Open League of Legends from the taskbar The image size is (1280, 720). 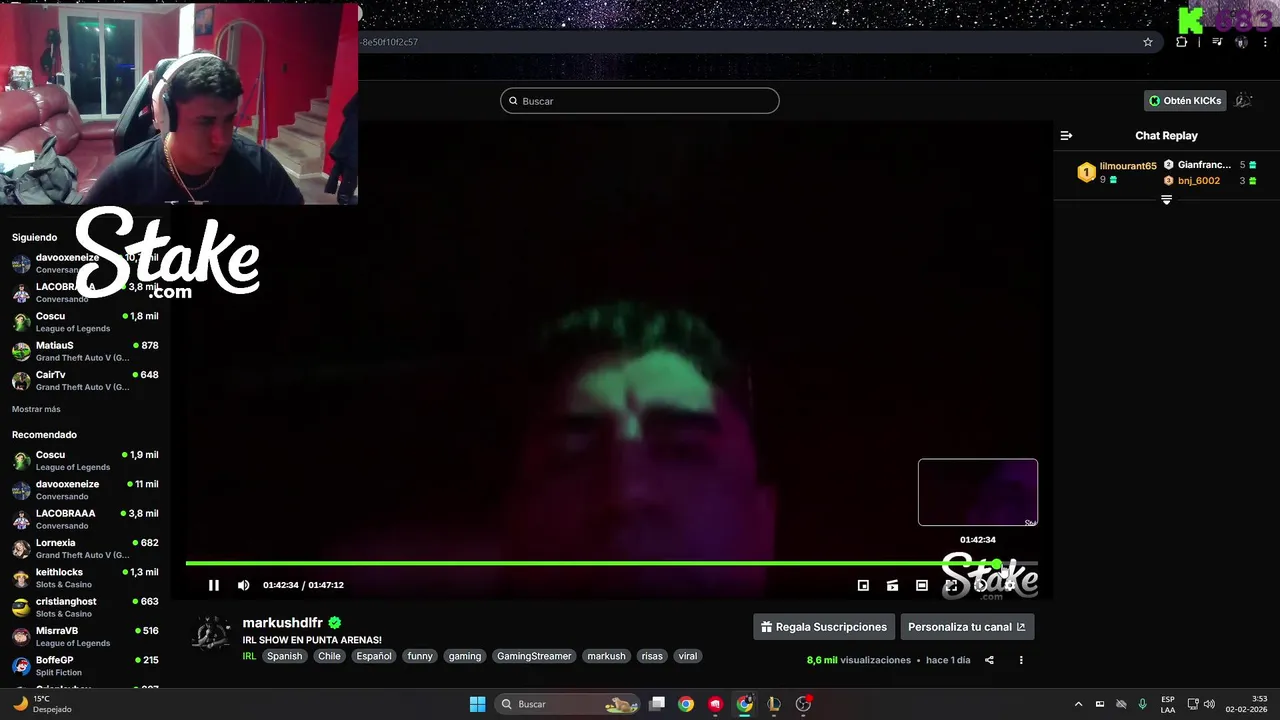tap(773, 704)
